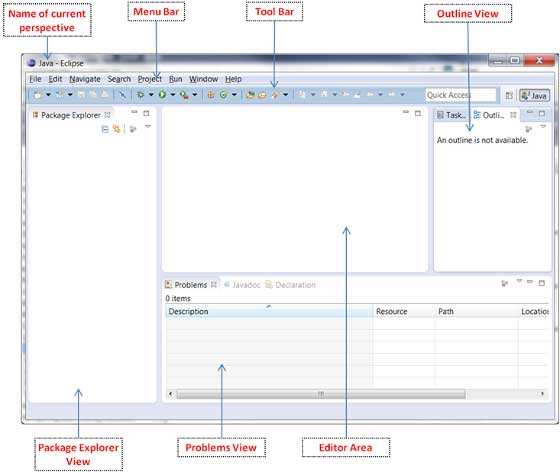The image size is (560, 472).
Task: Click the New Java Class icon
Action: [224, 95]
